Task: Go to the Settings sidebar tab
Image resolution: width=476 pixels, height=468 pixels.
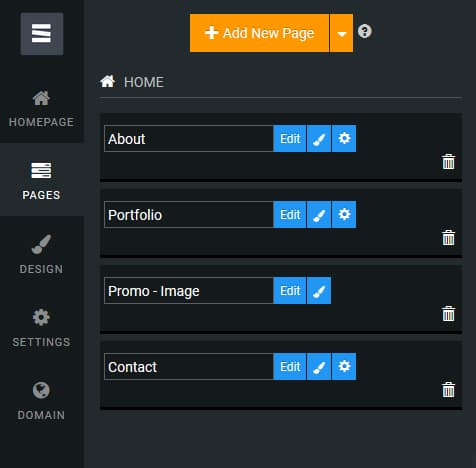Action: (41, 328)
